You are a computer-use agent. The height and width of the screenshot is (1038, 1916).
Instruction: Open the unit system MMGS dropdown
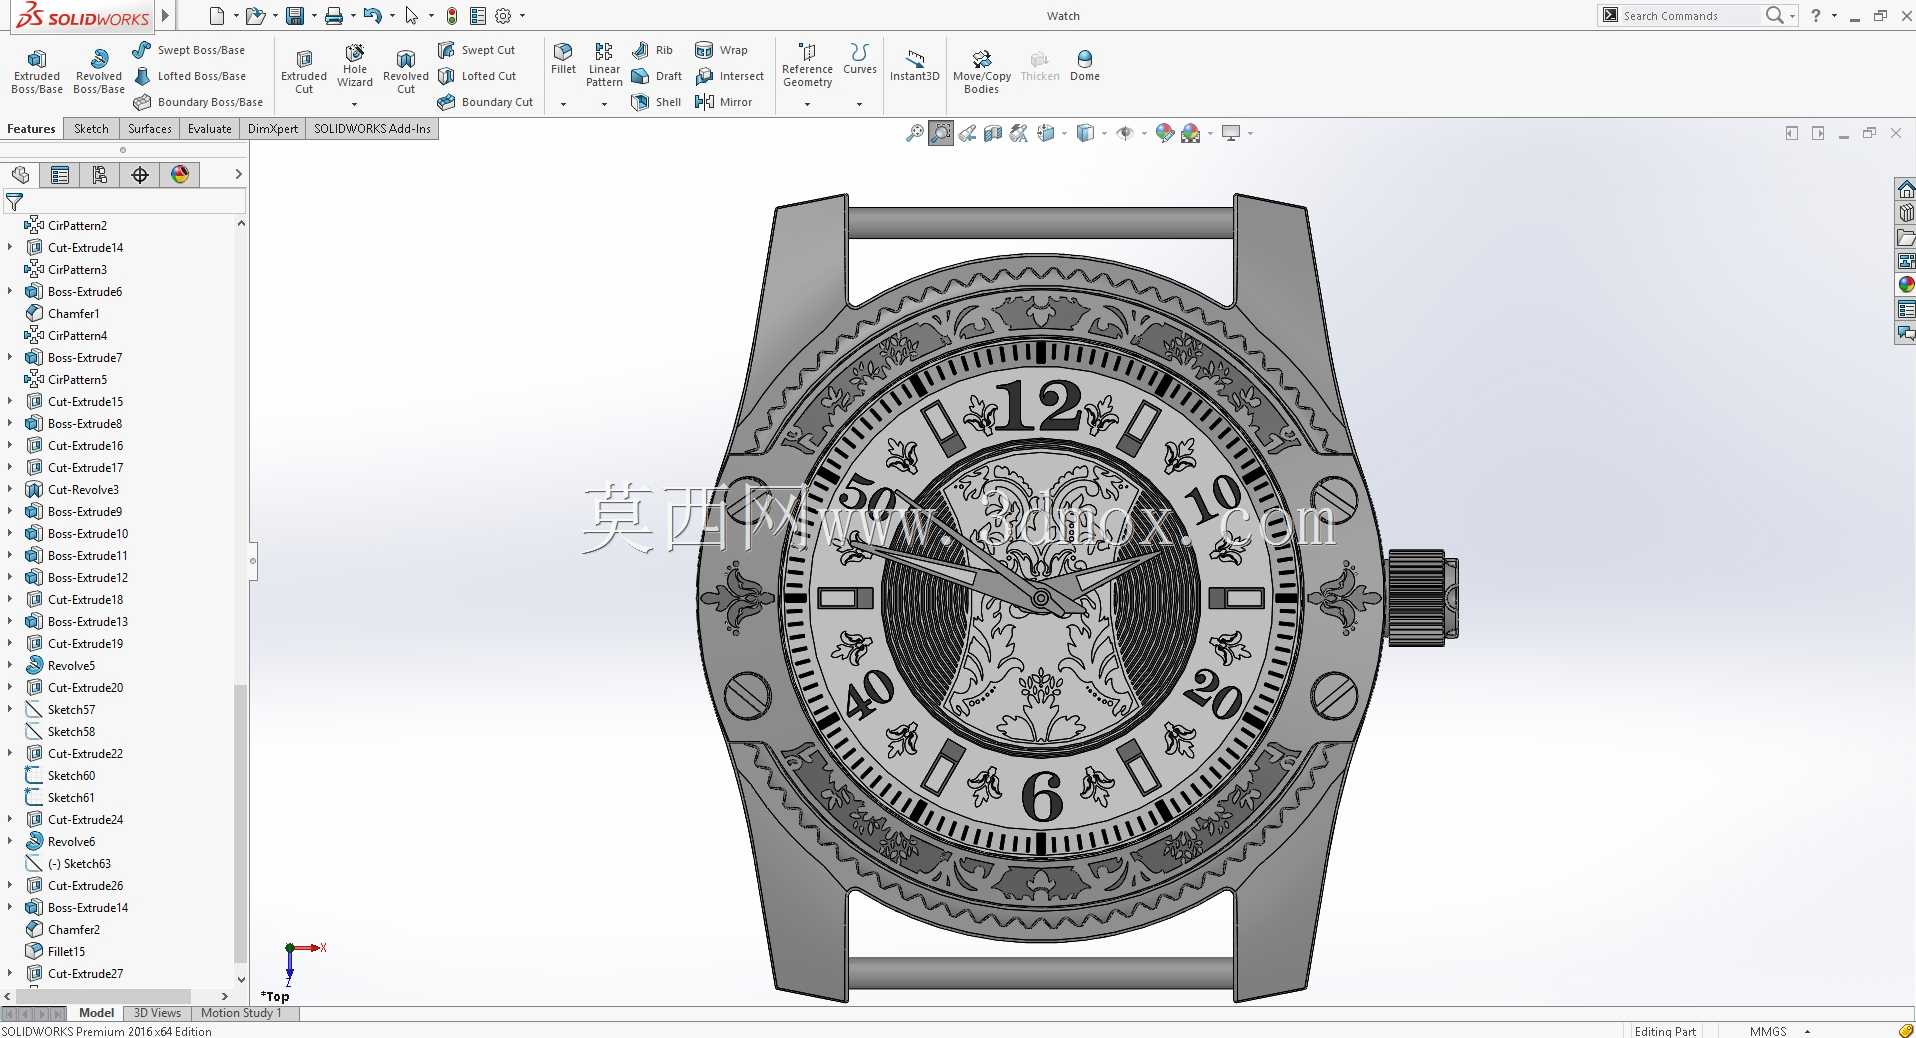coord(1807,1031)
